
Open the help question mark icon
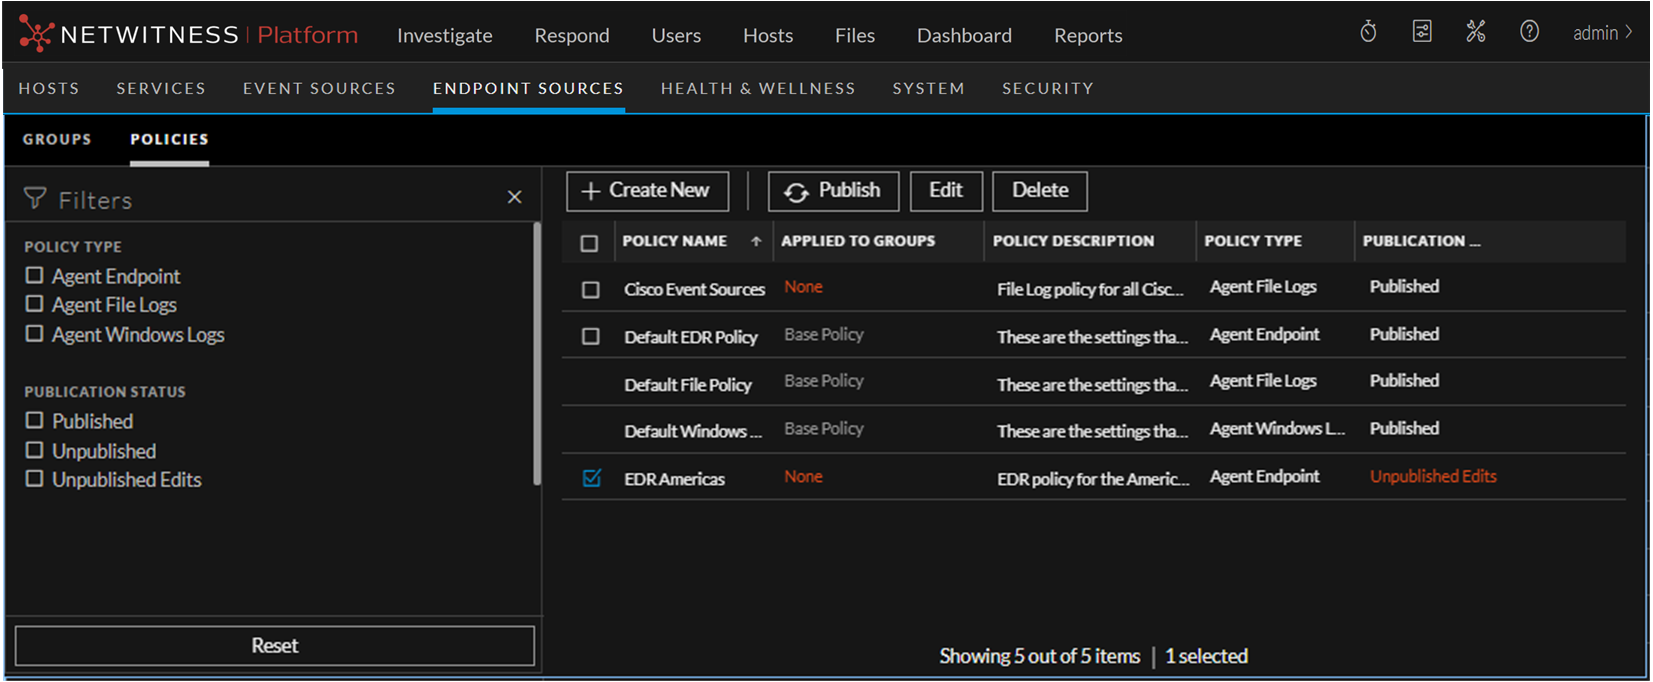(1529, 32)
